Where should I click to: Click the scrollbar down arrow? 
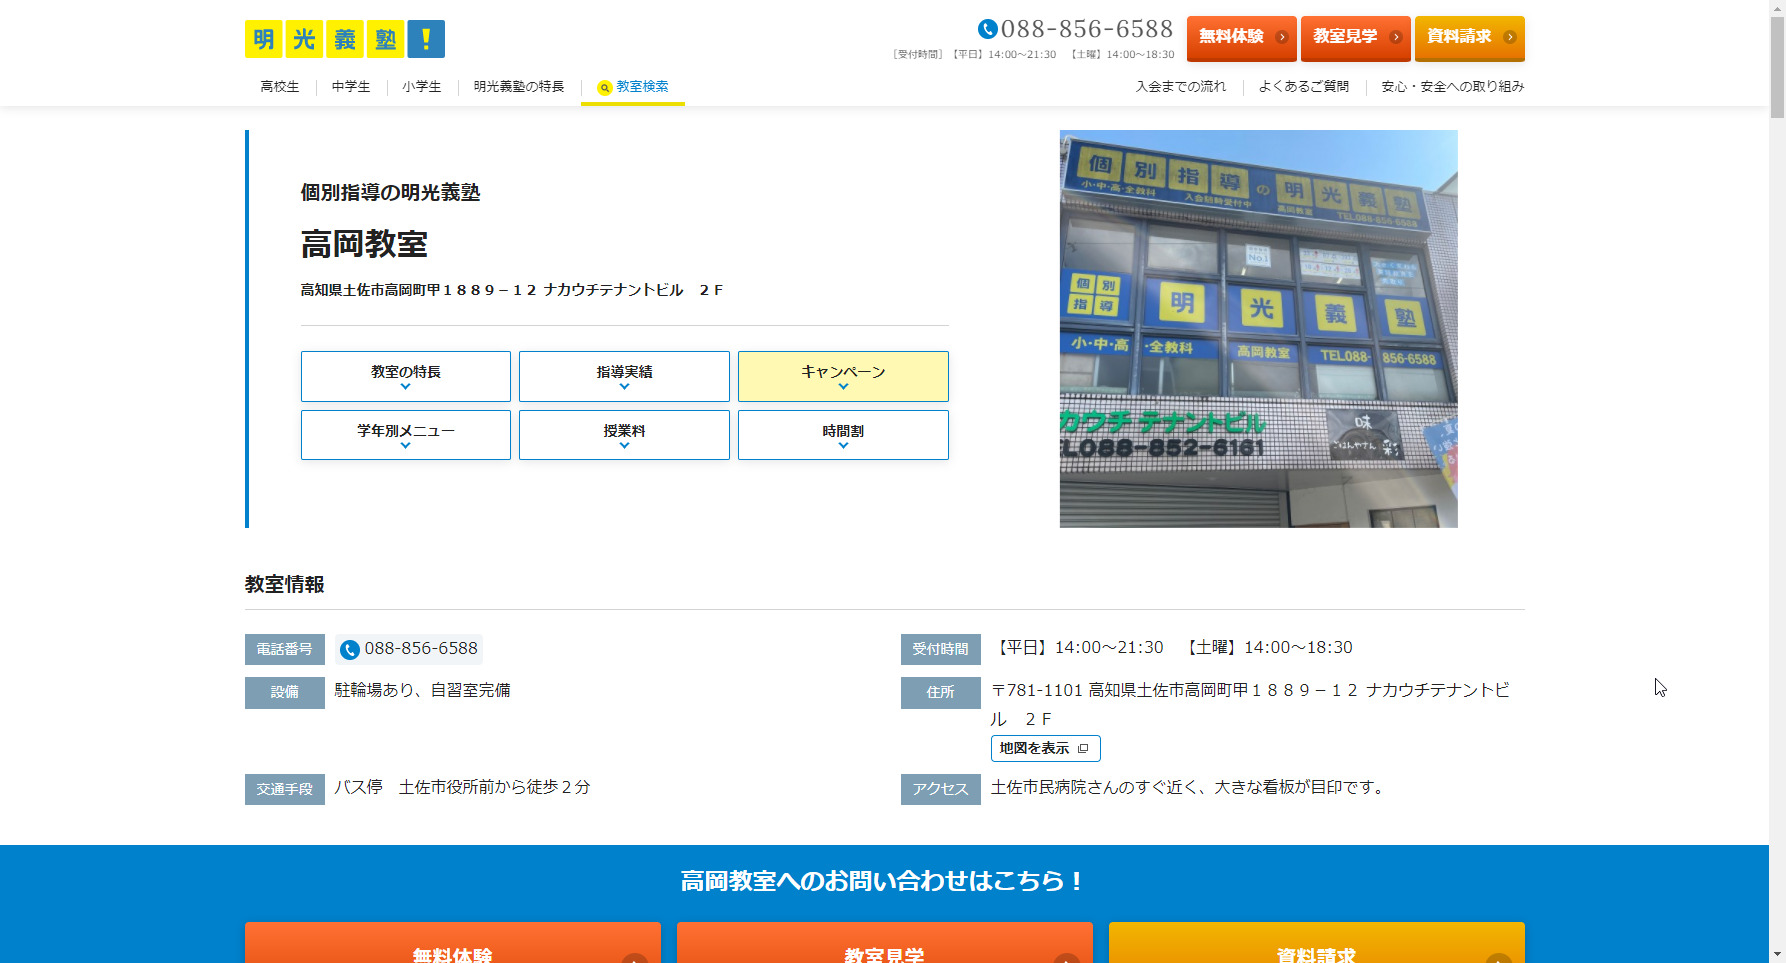1777,954
